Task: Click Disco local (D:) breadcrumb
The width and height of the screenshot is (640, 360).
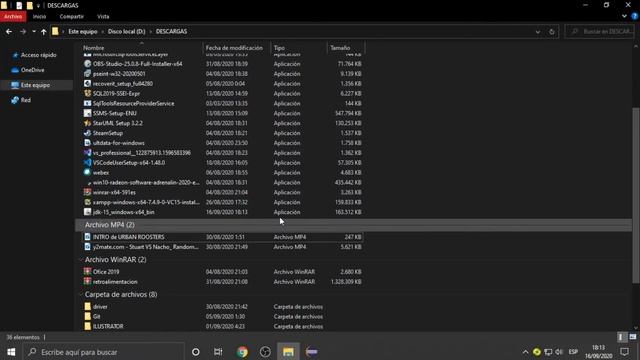Action: tap(127, 31)
